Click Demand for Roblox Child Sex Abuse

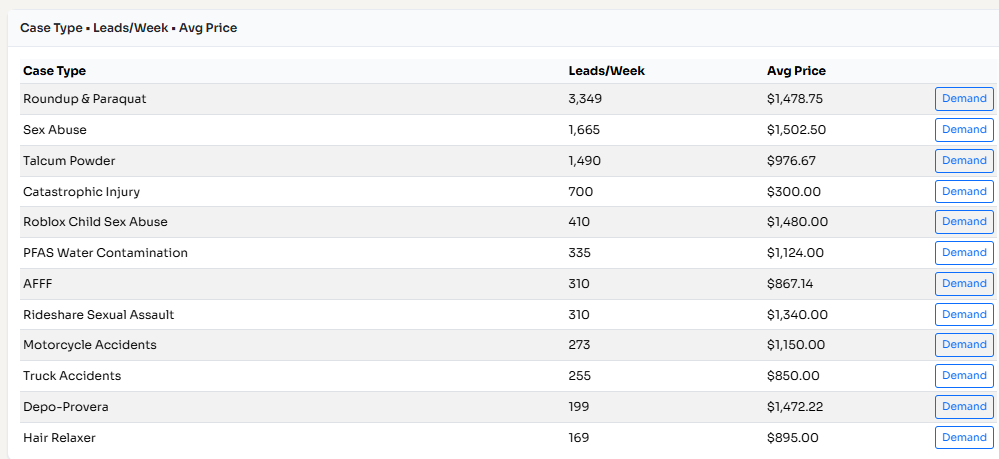(x=964, y=222)
